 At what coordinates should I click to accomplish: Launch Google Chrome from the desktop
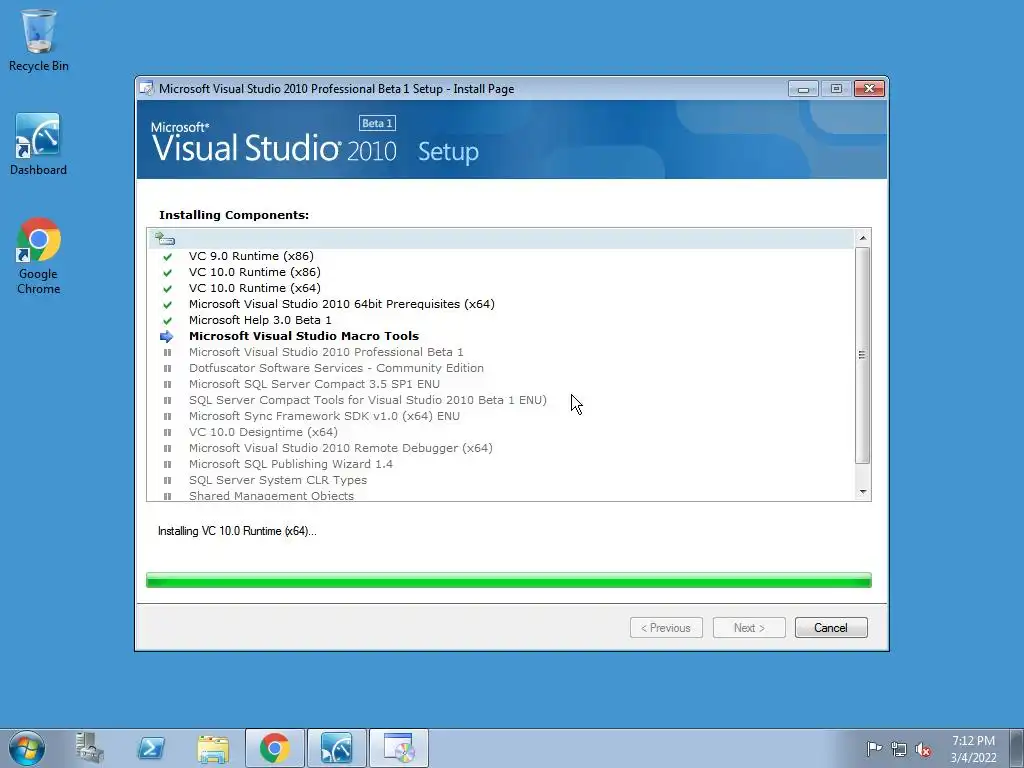point(39,255)
